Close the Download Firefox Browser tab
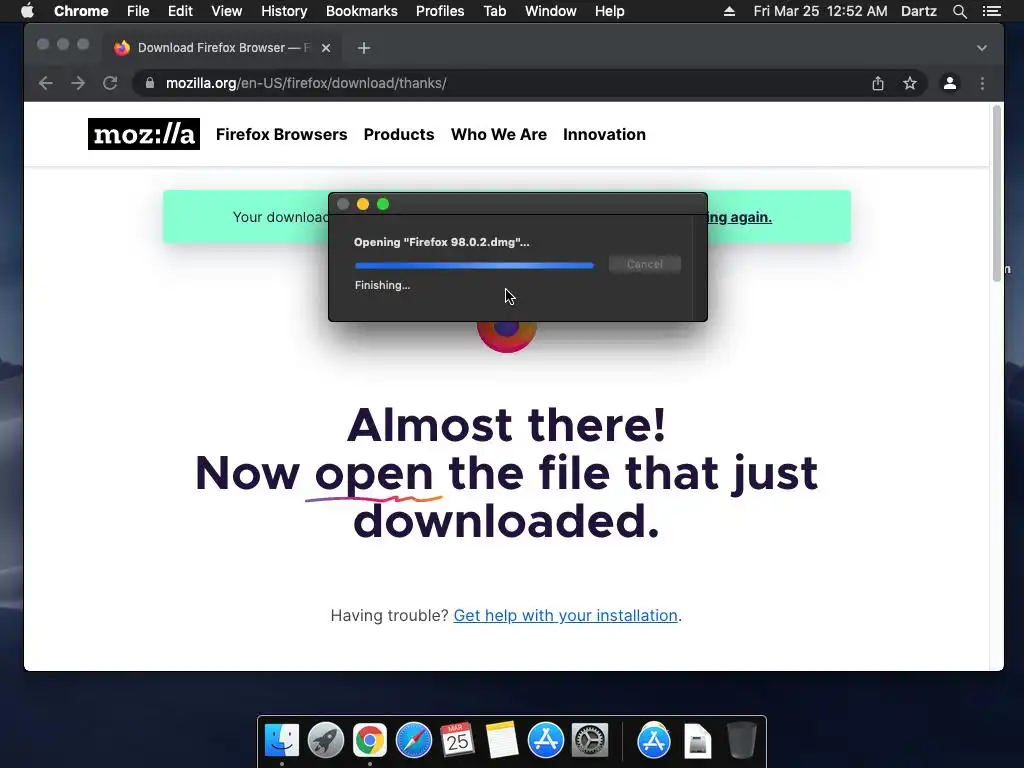The image size is (1024, 768). tap(326, 48)
